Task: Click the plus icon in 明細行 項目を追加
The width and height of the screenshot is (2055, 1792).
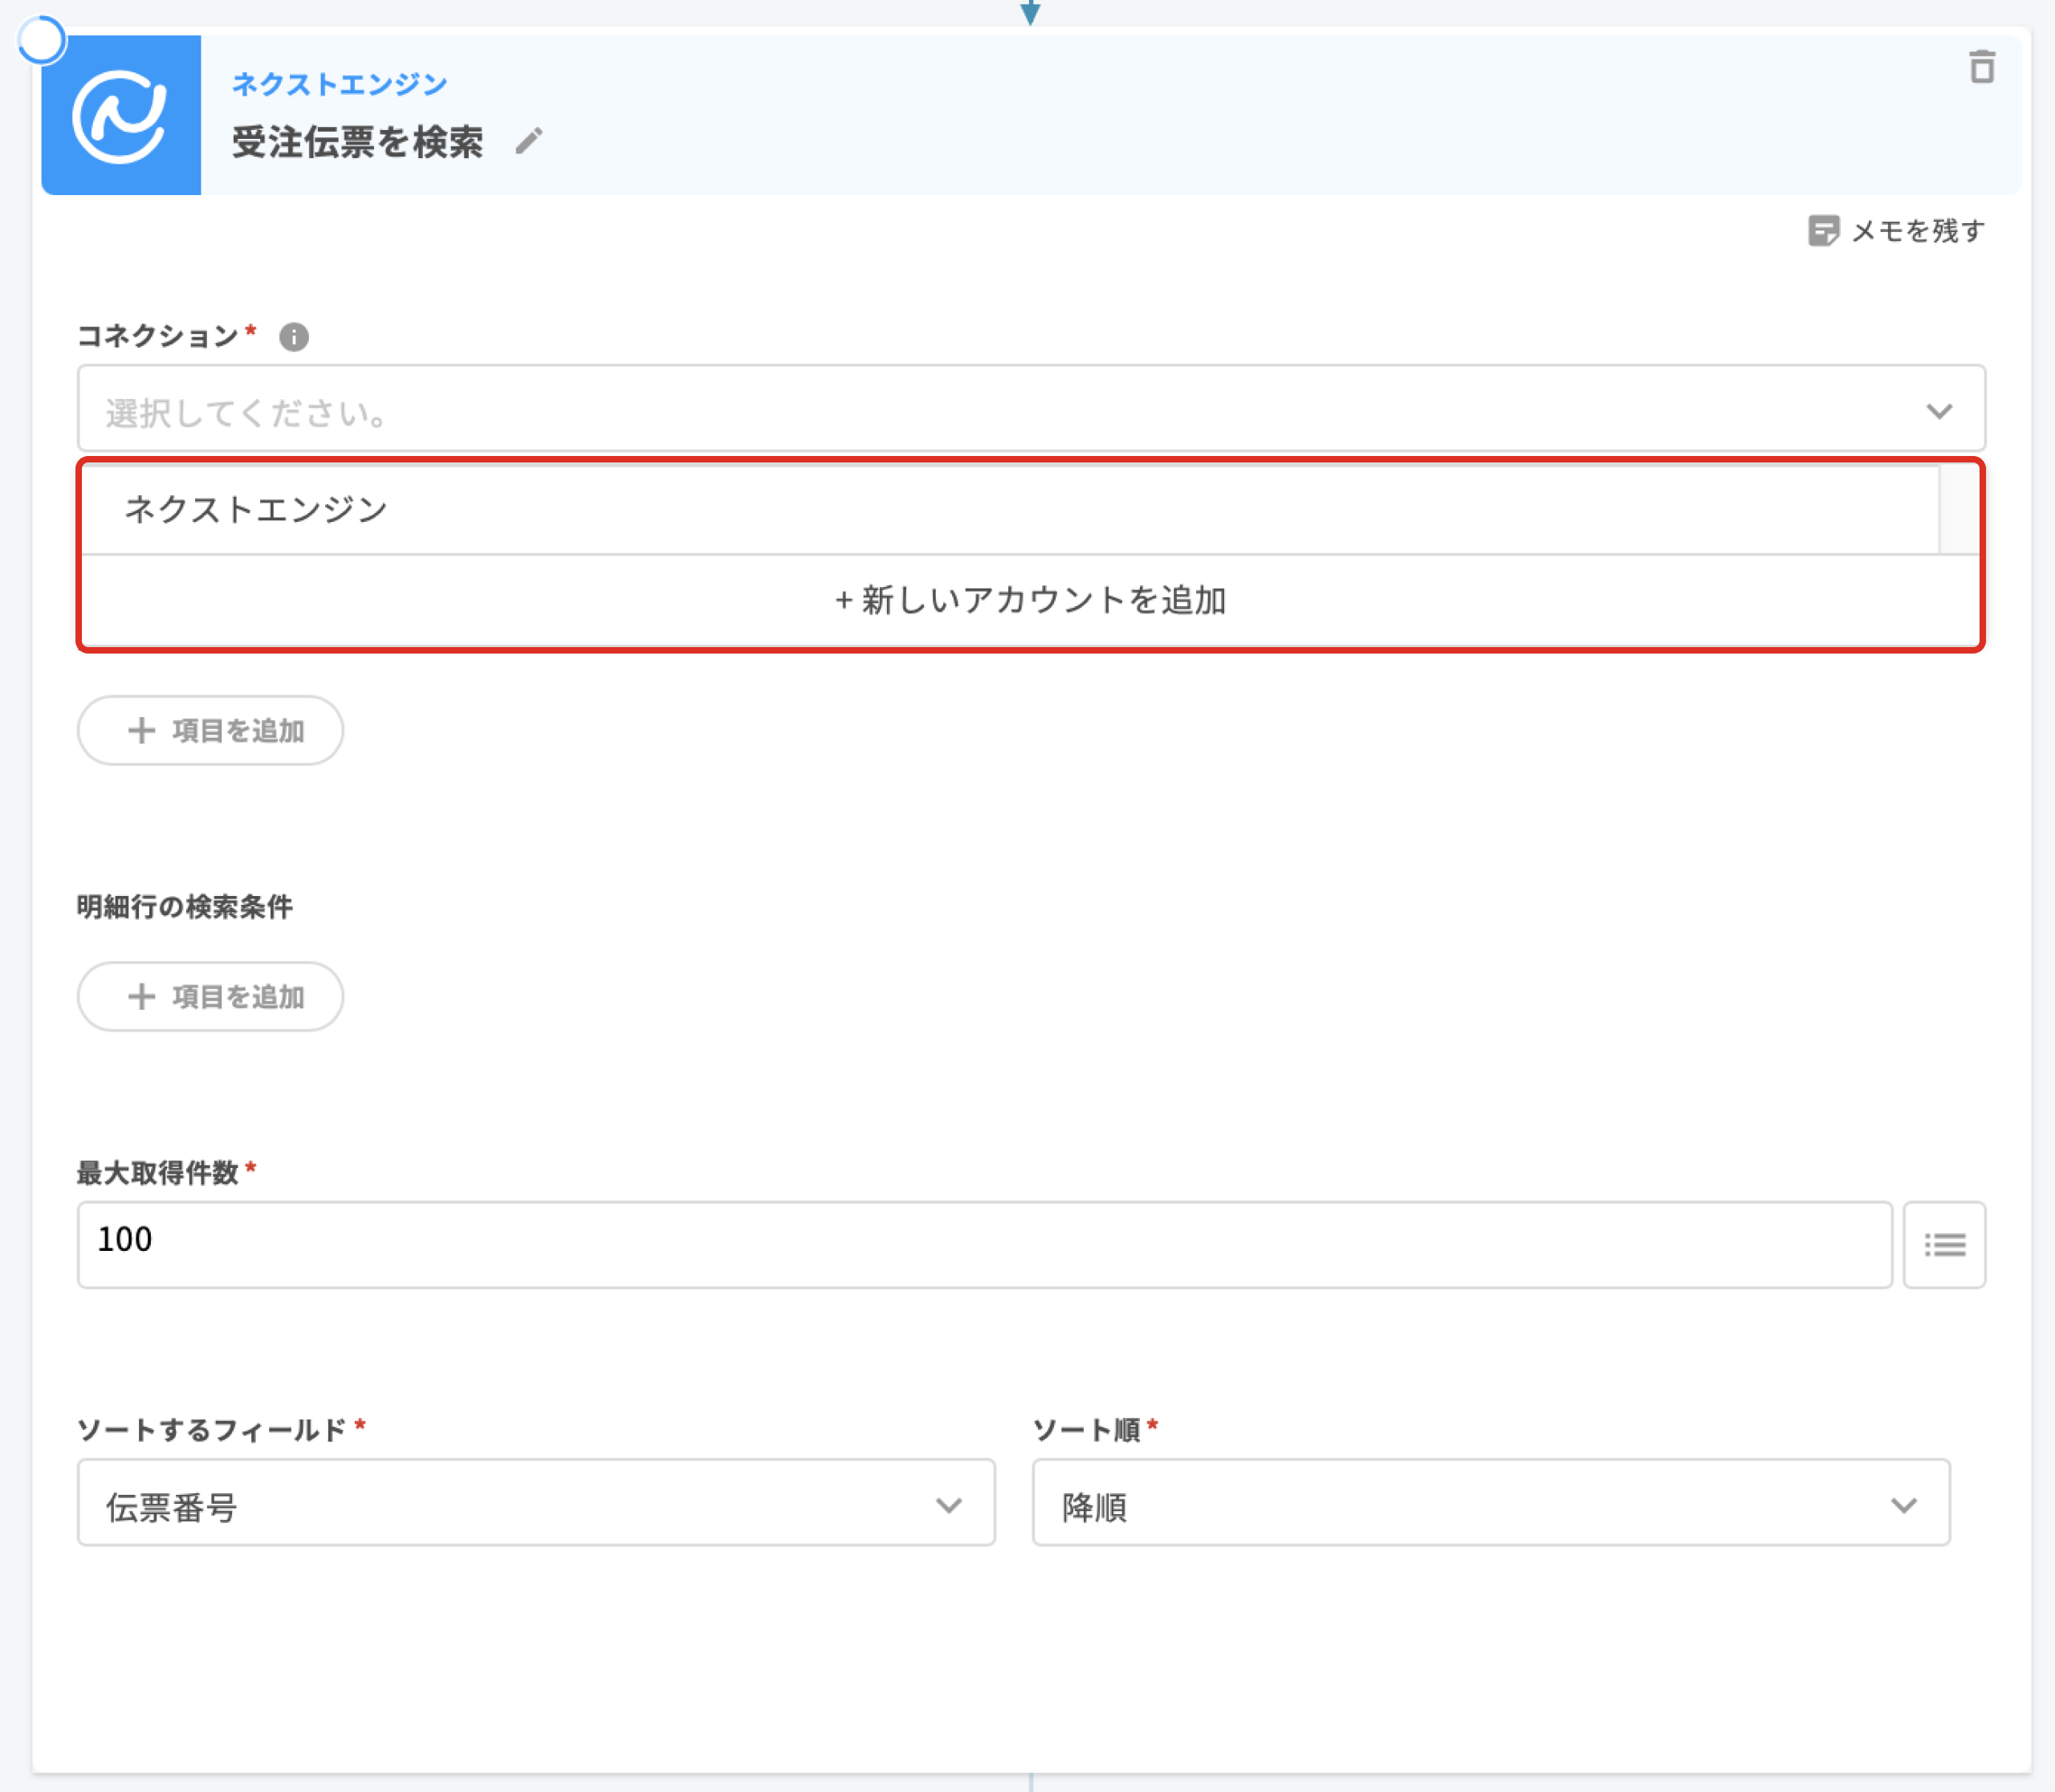Action: click(141, 996)
